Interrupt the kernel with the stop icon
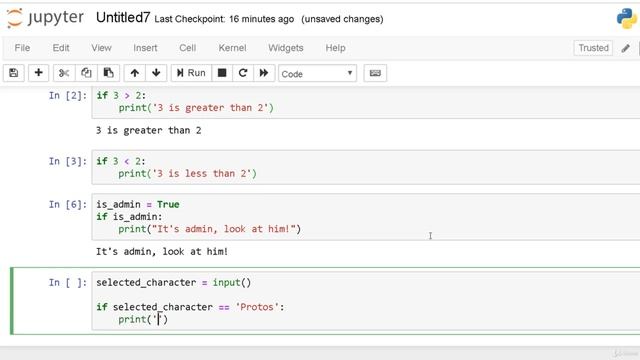The height and width of the screenshot is (360, 640). pyautogui.click(x=222, y=73)
